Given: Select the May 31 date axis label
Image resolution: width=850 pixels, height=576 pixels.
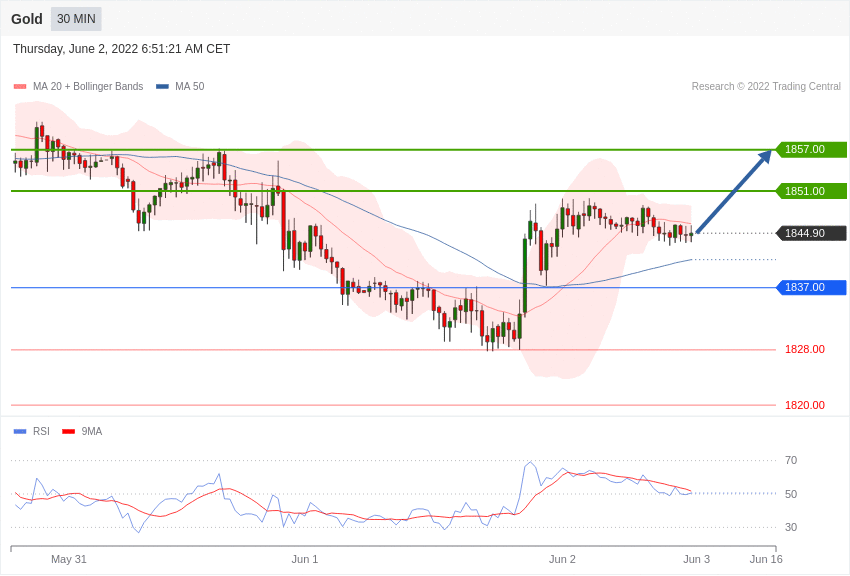Looking at the screenshot, I should tap(68, 559).
